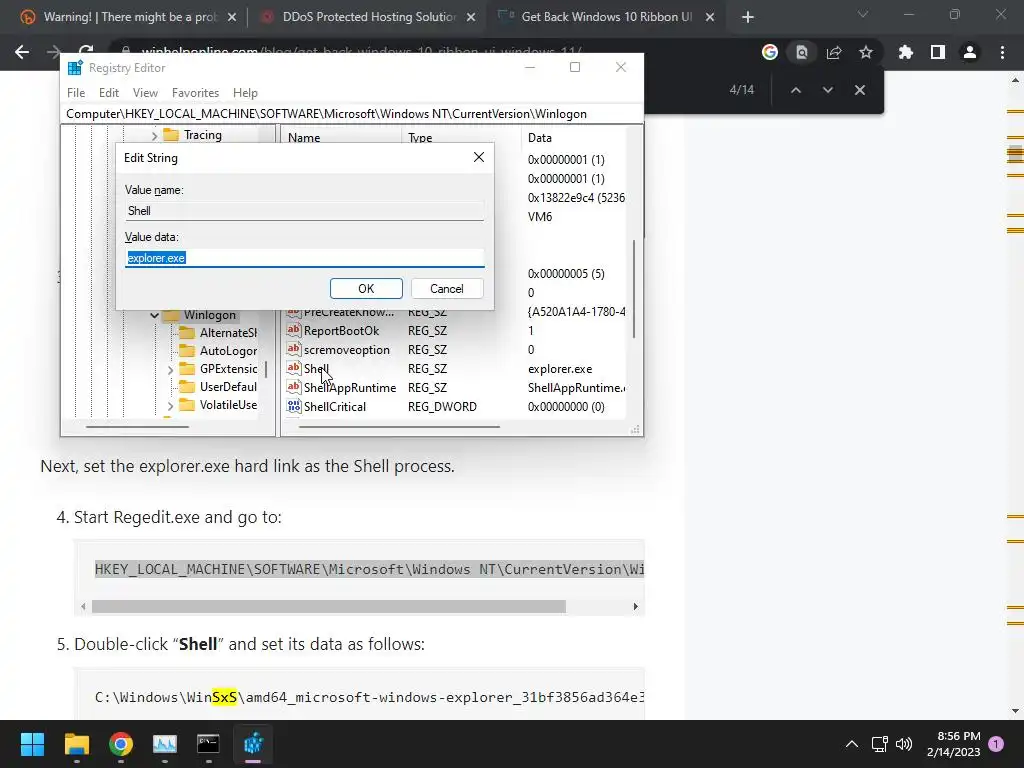Open network icon in system tray
The height and width of the screenshot is (768, 1024).
click(880, 744)
